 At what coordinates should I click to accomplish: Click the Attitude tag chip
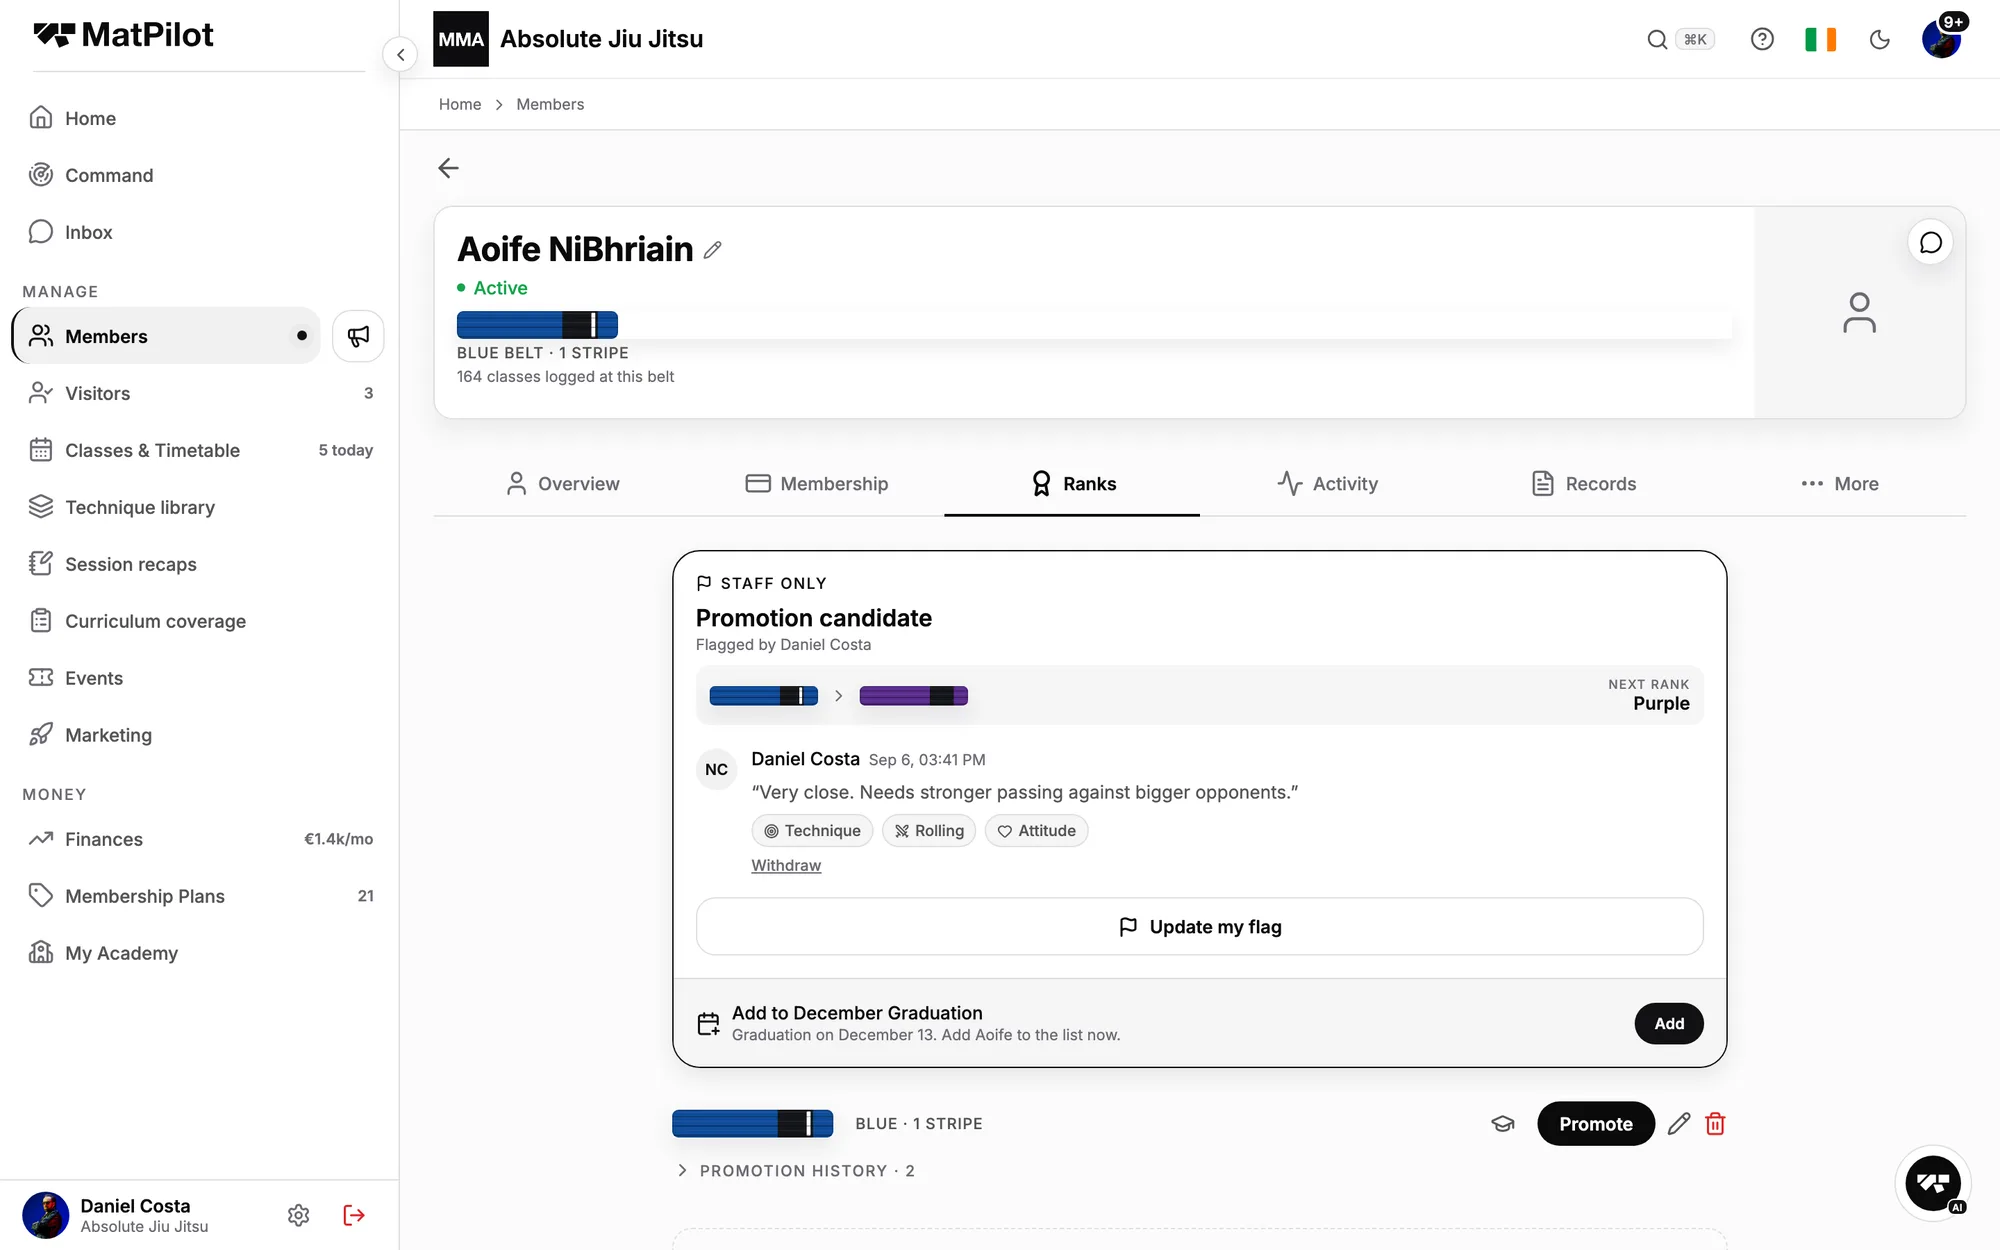1037,831
